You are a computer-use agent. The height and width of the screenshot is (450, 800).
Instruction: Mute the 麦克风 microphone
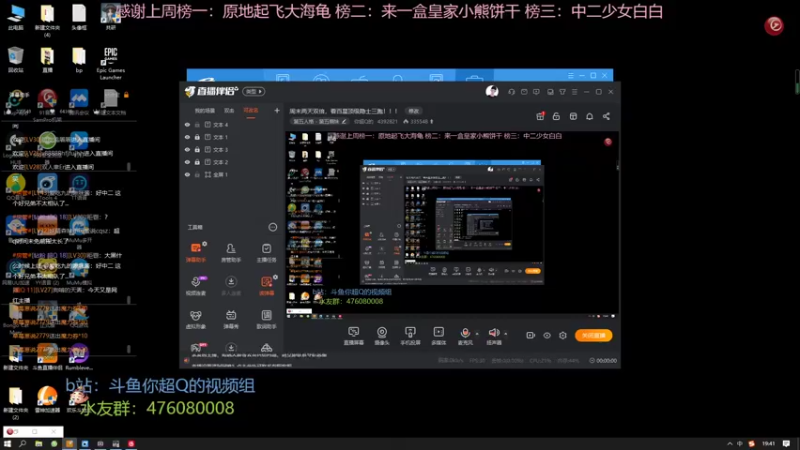[465, 335]
